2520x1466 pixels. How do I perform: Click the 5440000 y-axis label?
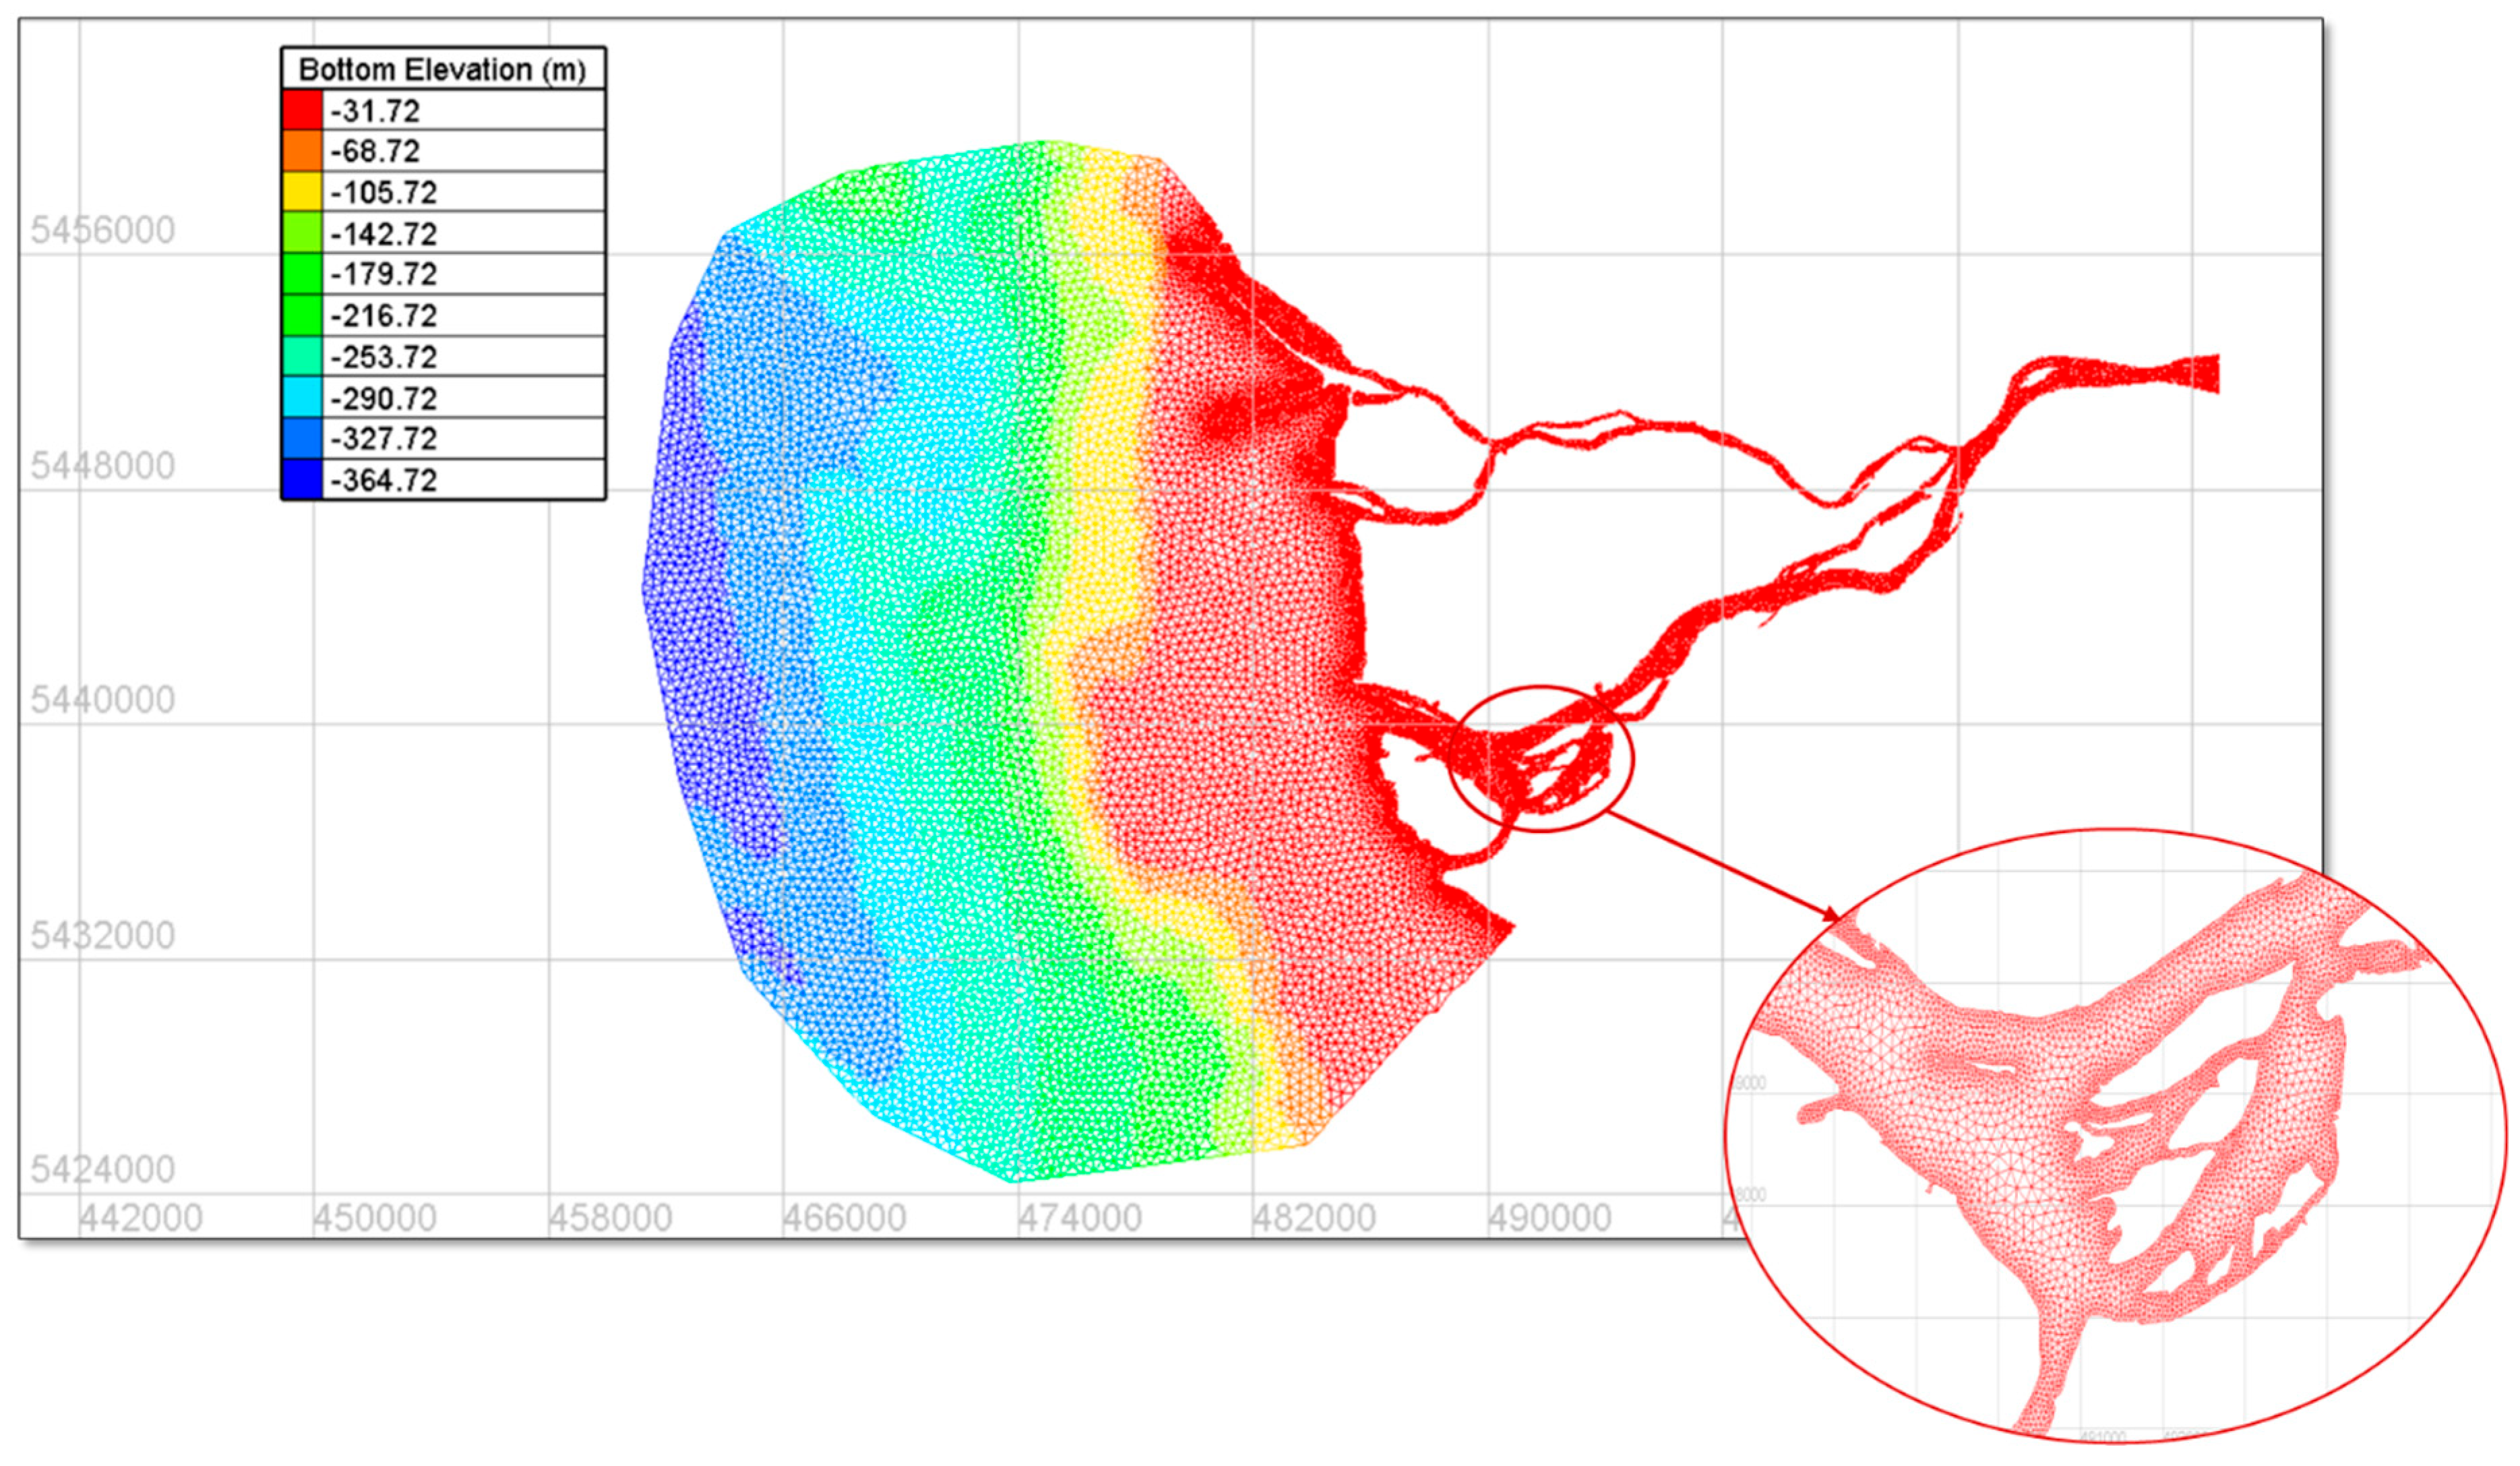(103, 700)
